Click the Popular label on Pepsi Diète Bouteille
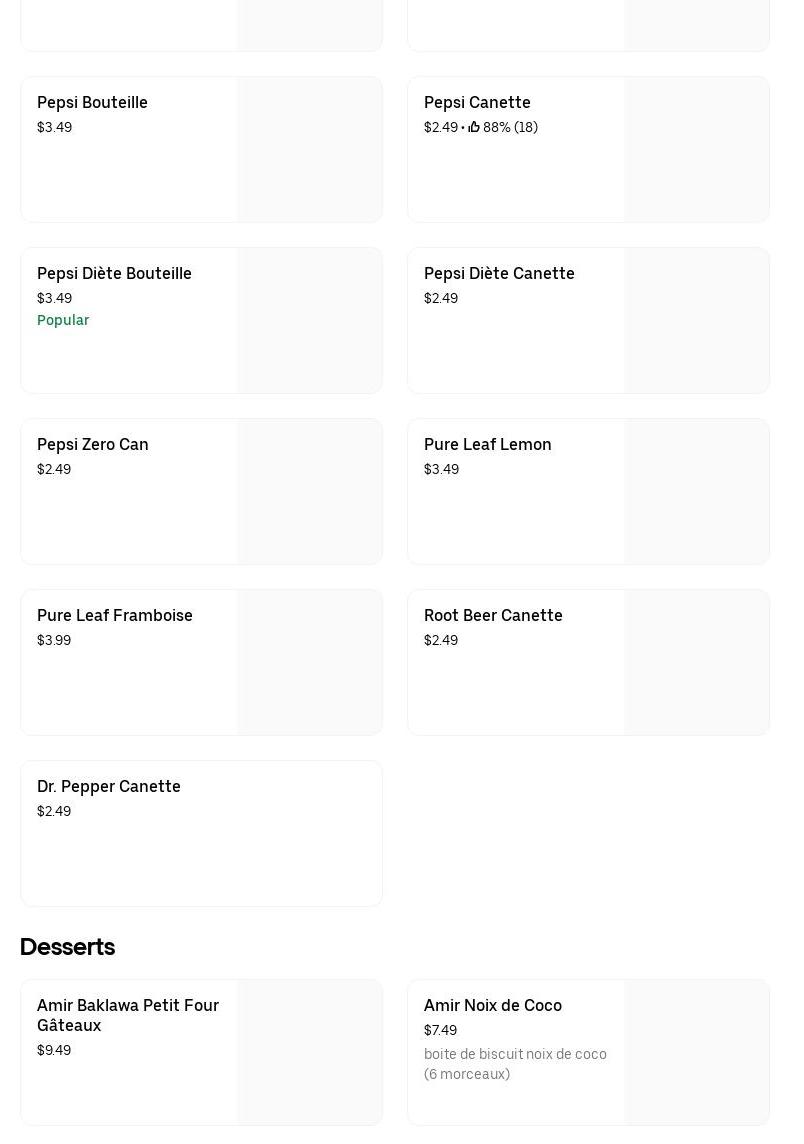 63,321
